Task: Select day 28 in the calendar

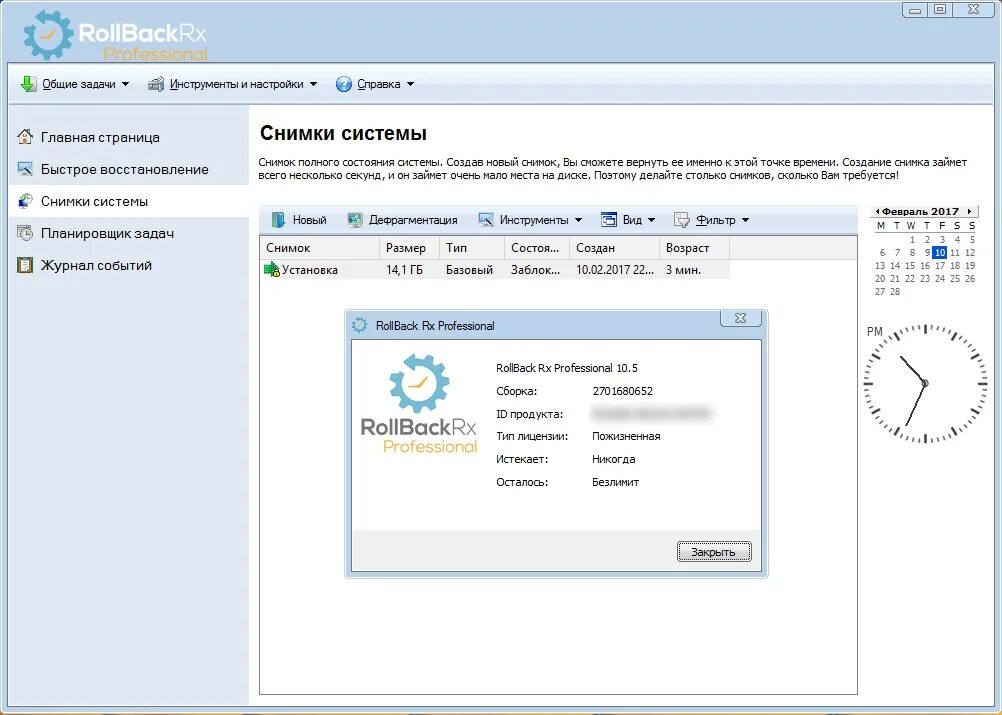Action: coord(895,291)
